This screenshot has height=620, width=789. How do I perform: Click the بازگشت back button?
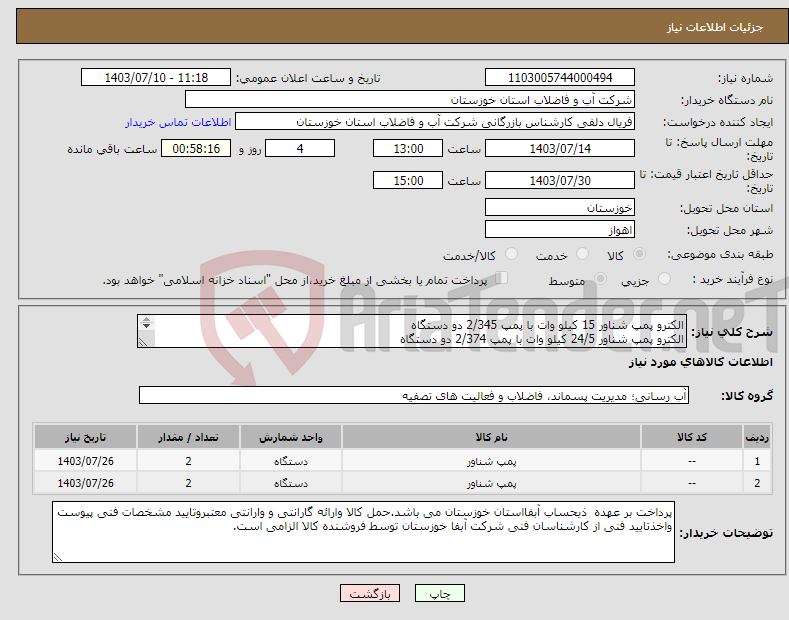pyautogui.click(x=370, y=594)
